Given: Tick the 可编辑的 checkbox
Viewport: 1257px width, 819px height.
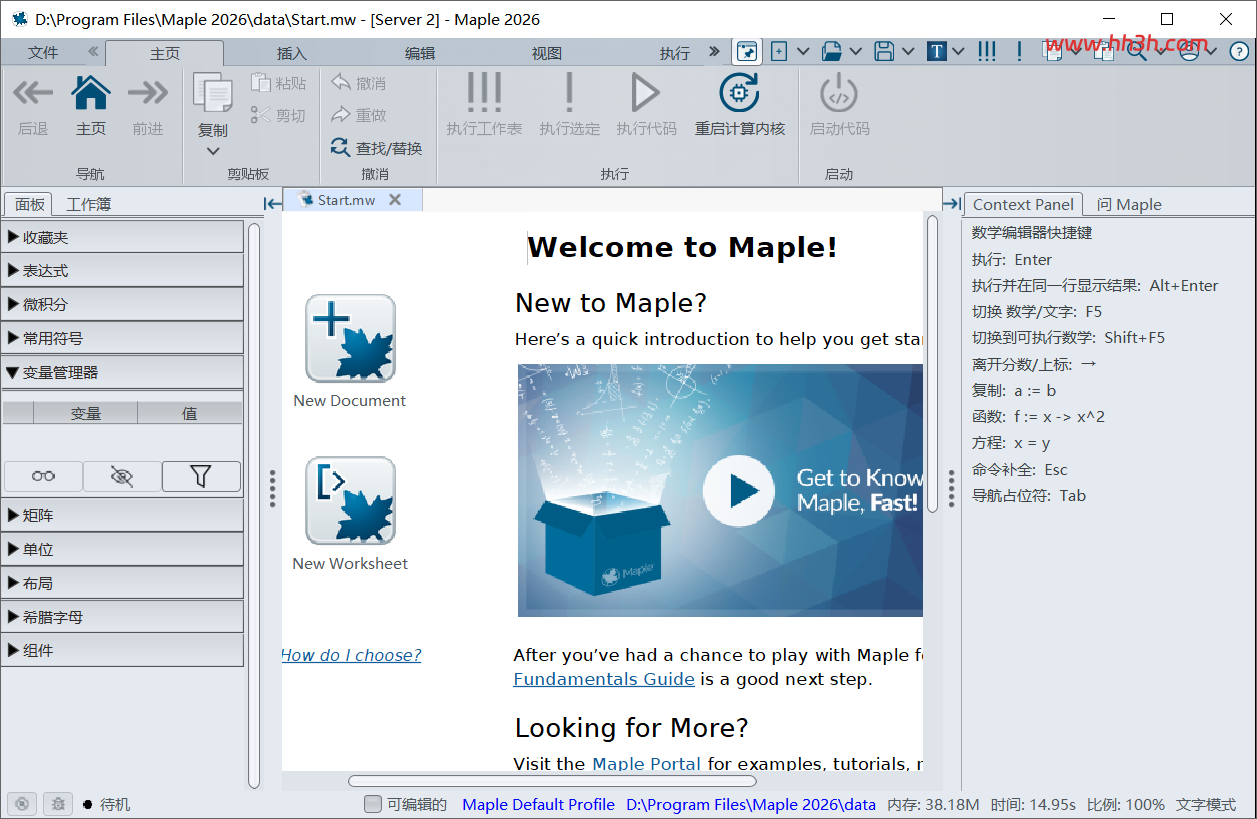Looking at the screenshot, I should point(372,804).
